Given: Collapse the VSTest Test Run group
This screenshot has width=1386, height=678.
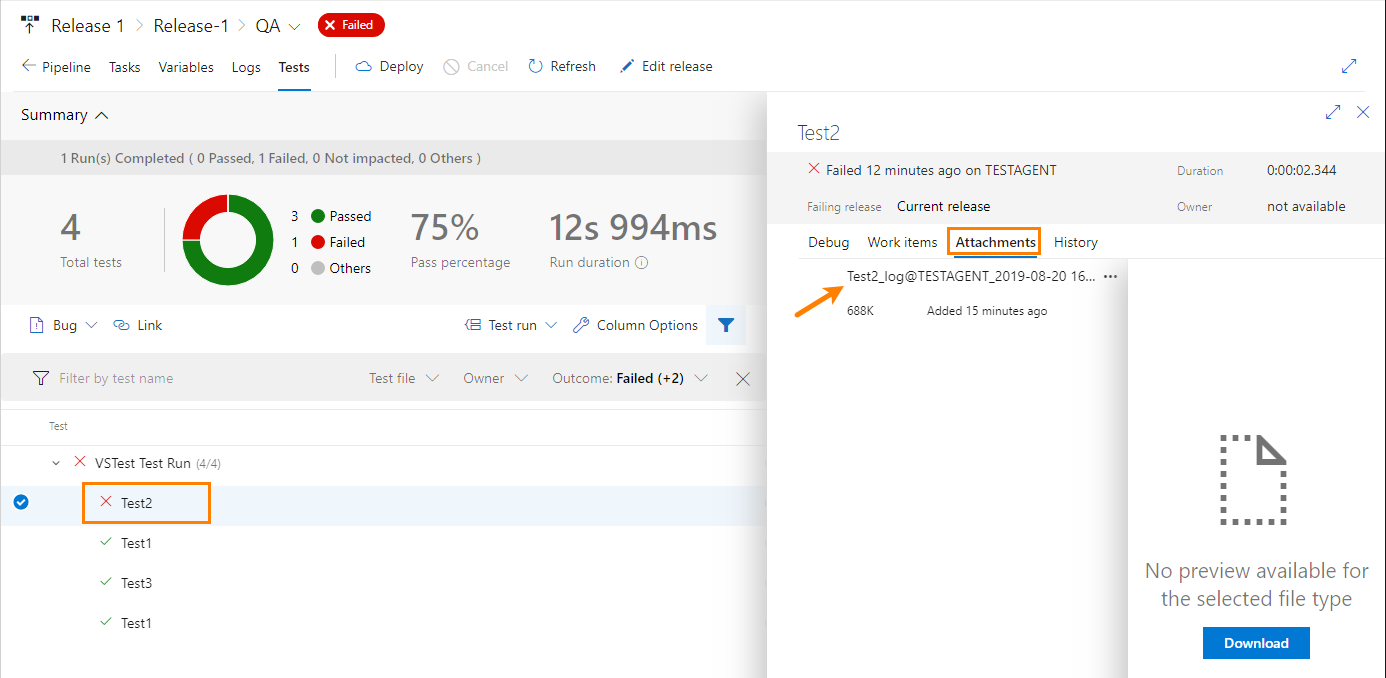Looking at the screenshot, I should [x=56, y=463].
